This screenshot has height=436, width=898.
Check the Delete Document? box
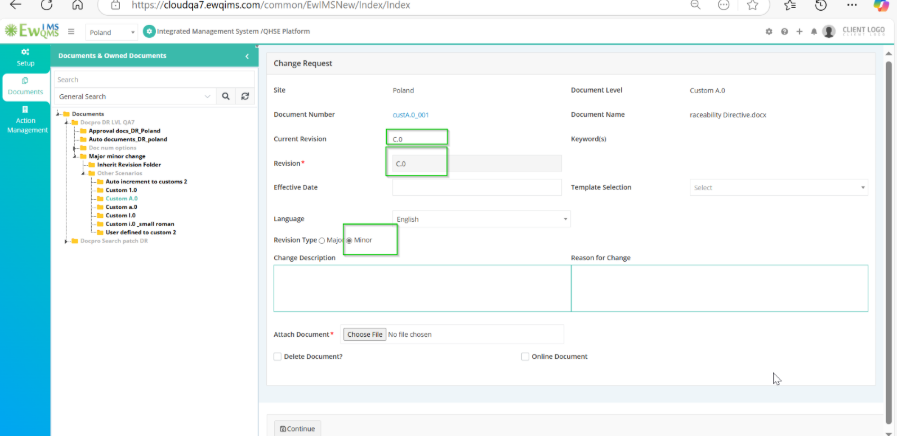click(x=278, y=356)
